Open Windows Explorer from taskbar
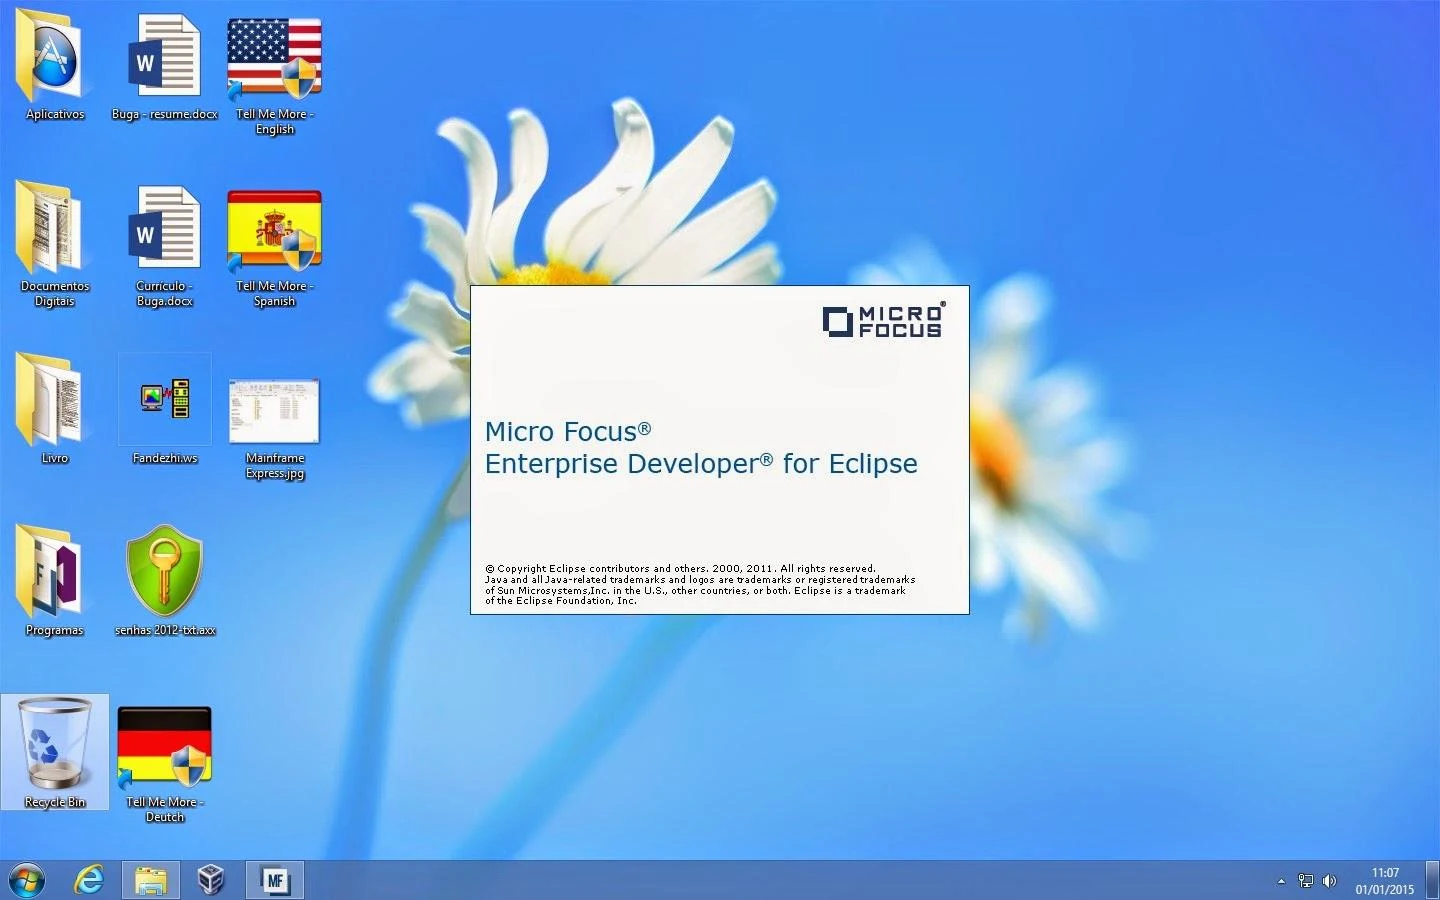 point(151,880)
